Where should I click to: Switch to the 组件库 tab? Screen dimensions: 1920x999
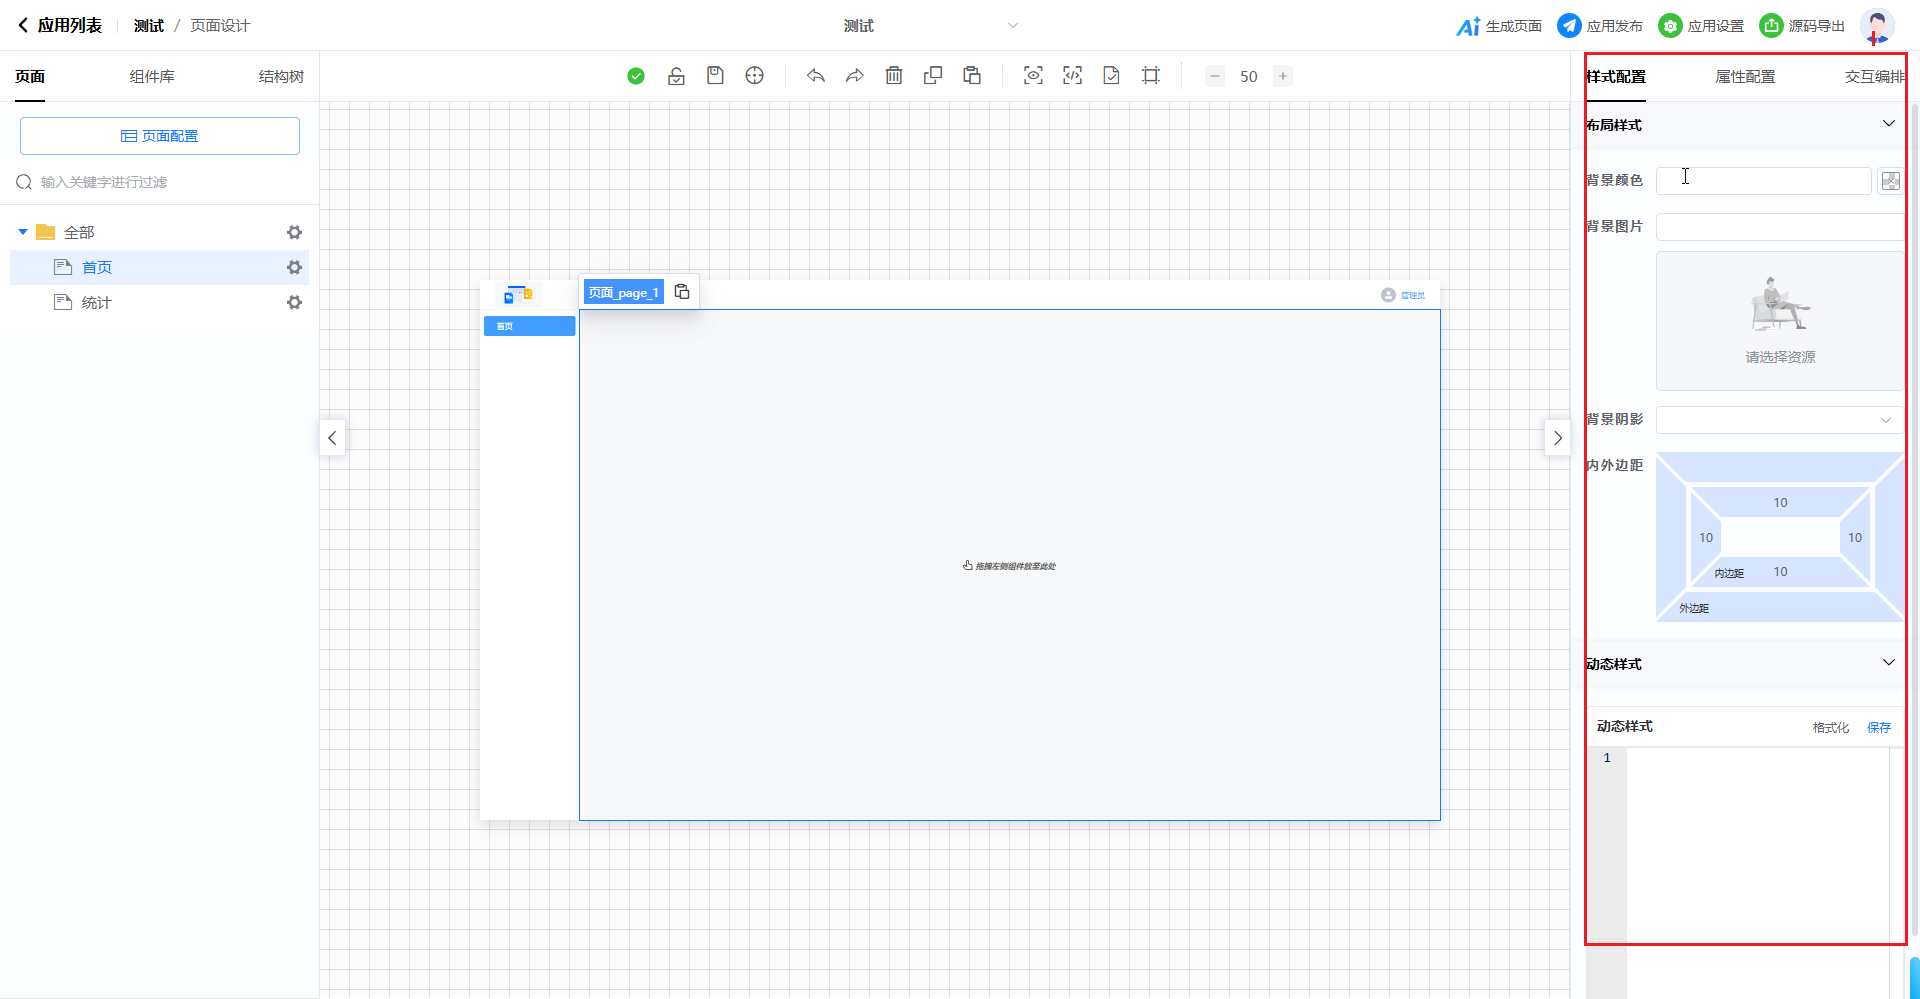click(152, 77)
